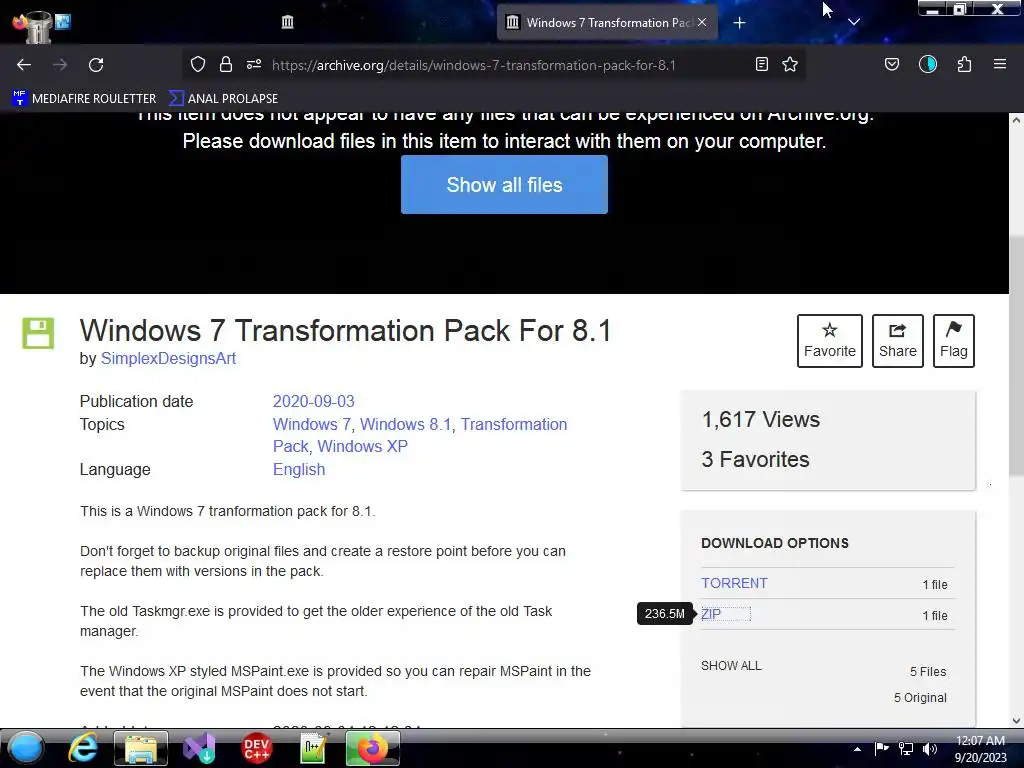The image size is (1024, 768).
Task: Open the Windows Start orb
Action: [x=26, y=748]
